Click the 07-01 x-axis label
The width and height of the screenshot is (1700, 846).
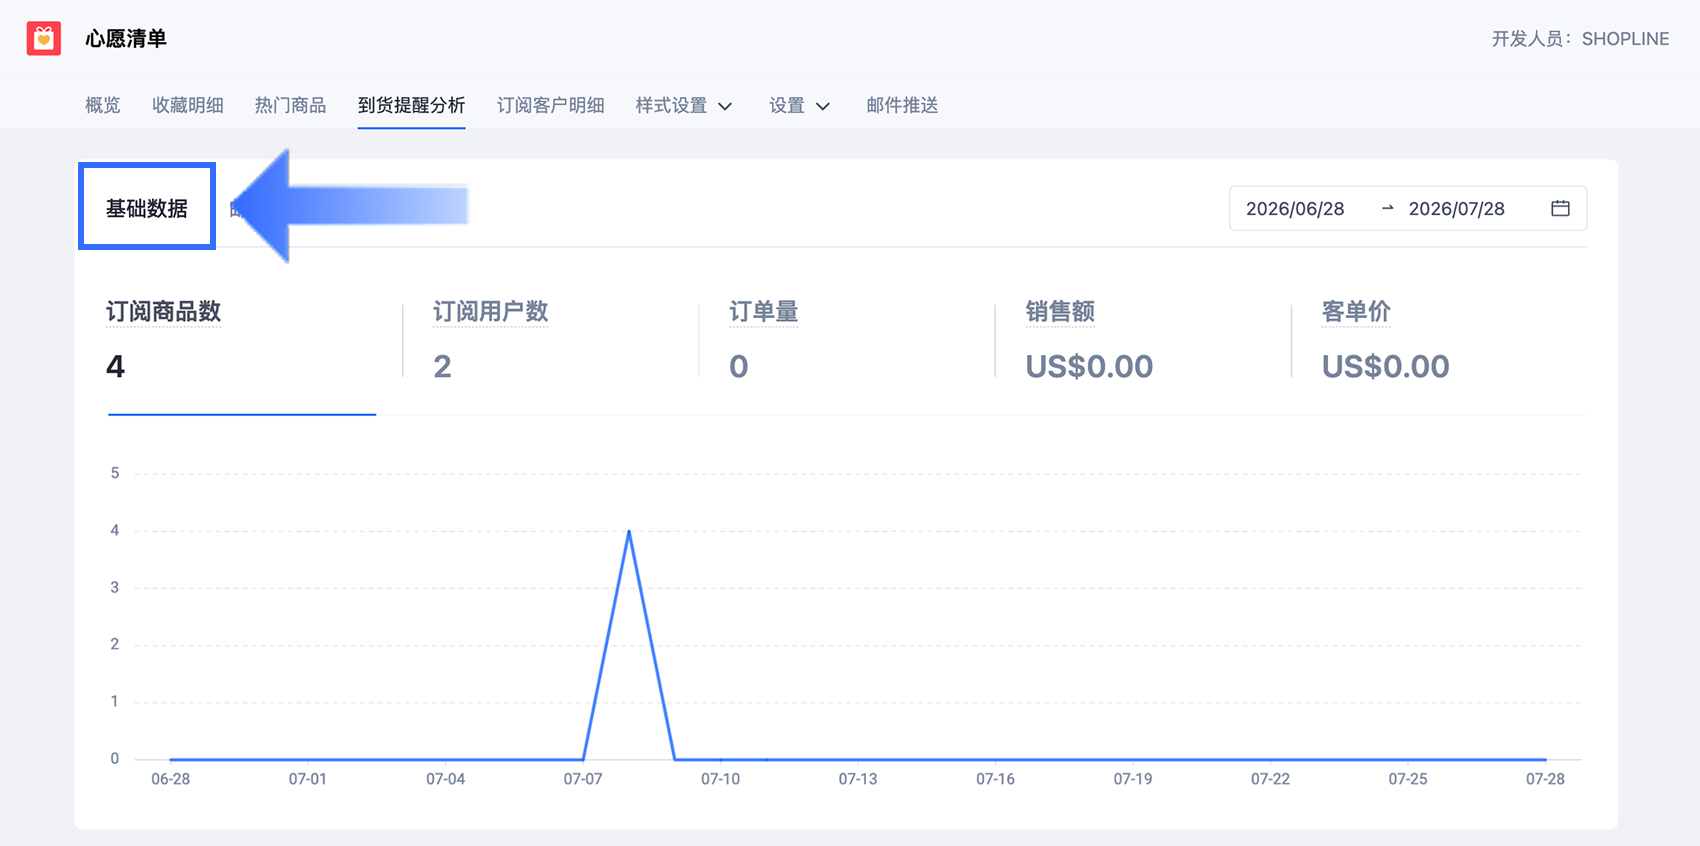[x=308, y=779]
